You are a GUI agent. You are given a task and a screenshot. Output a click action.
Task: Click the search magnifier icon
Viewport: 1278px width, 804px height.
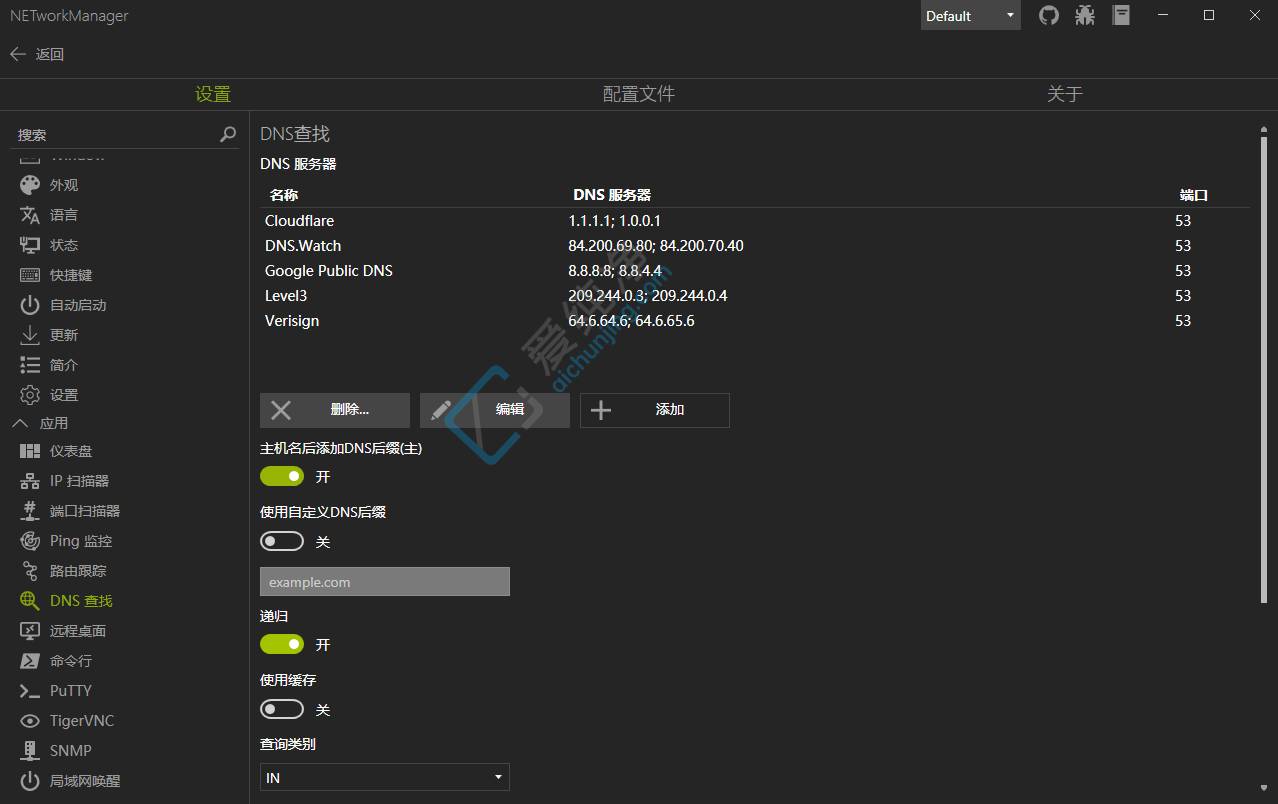[228, 134]
